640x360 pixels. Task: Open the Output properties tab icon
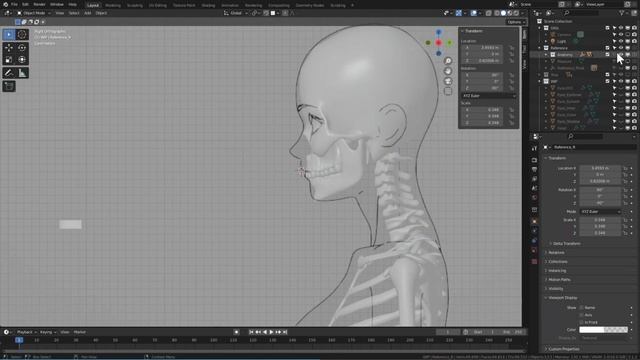tap(534, 169)
